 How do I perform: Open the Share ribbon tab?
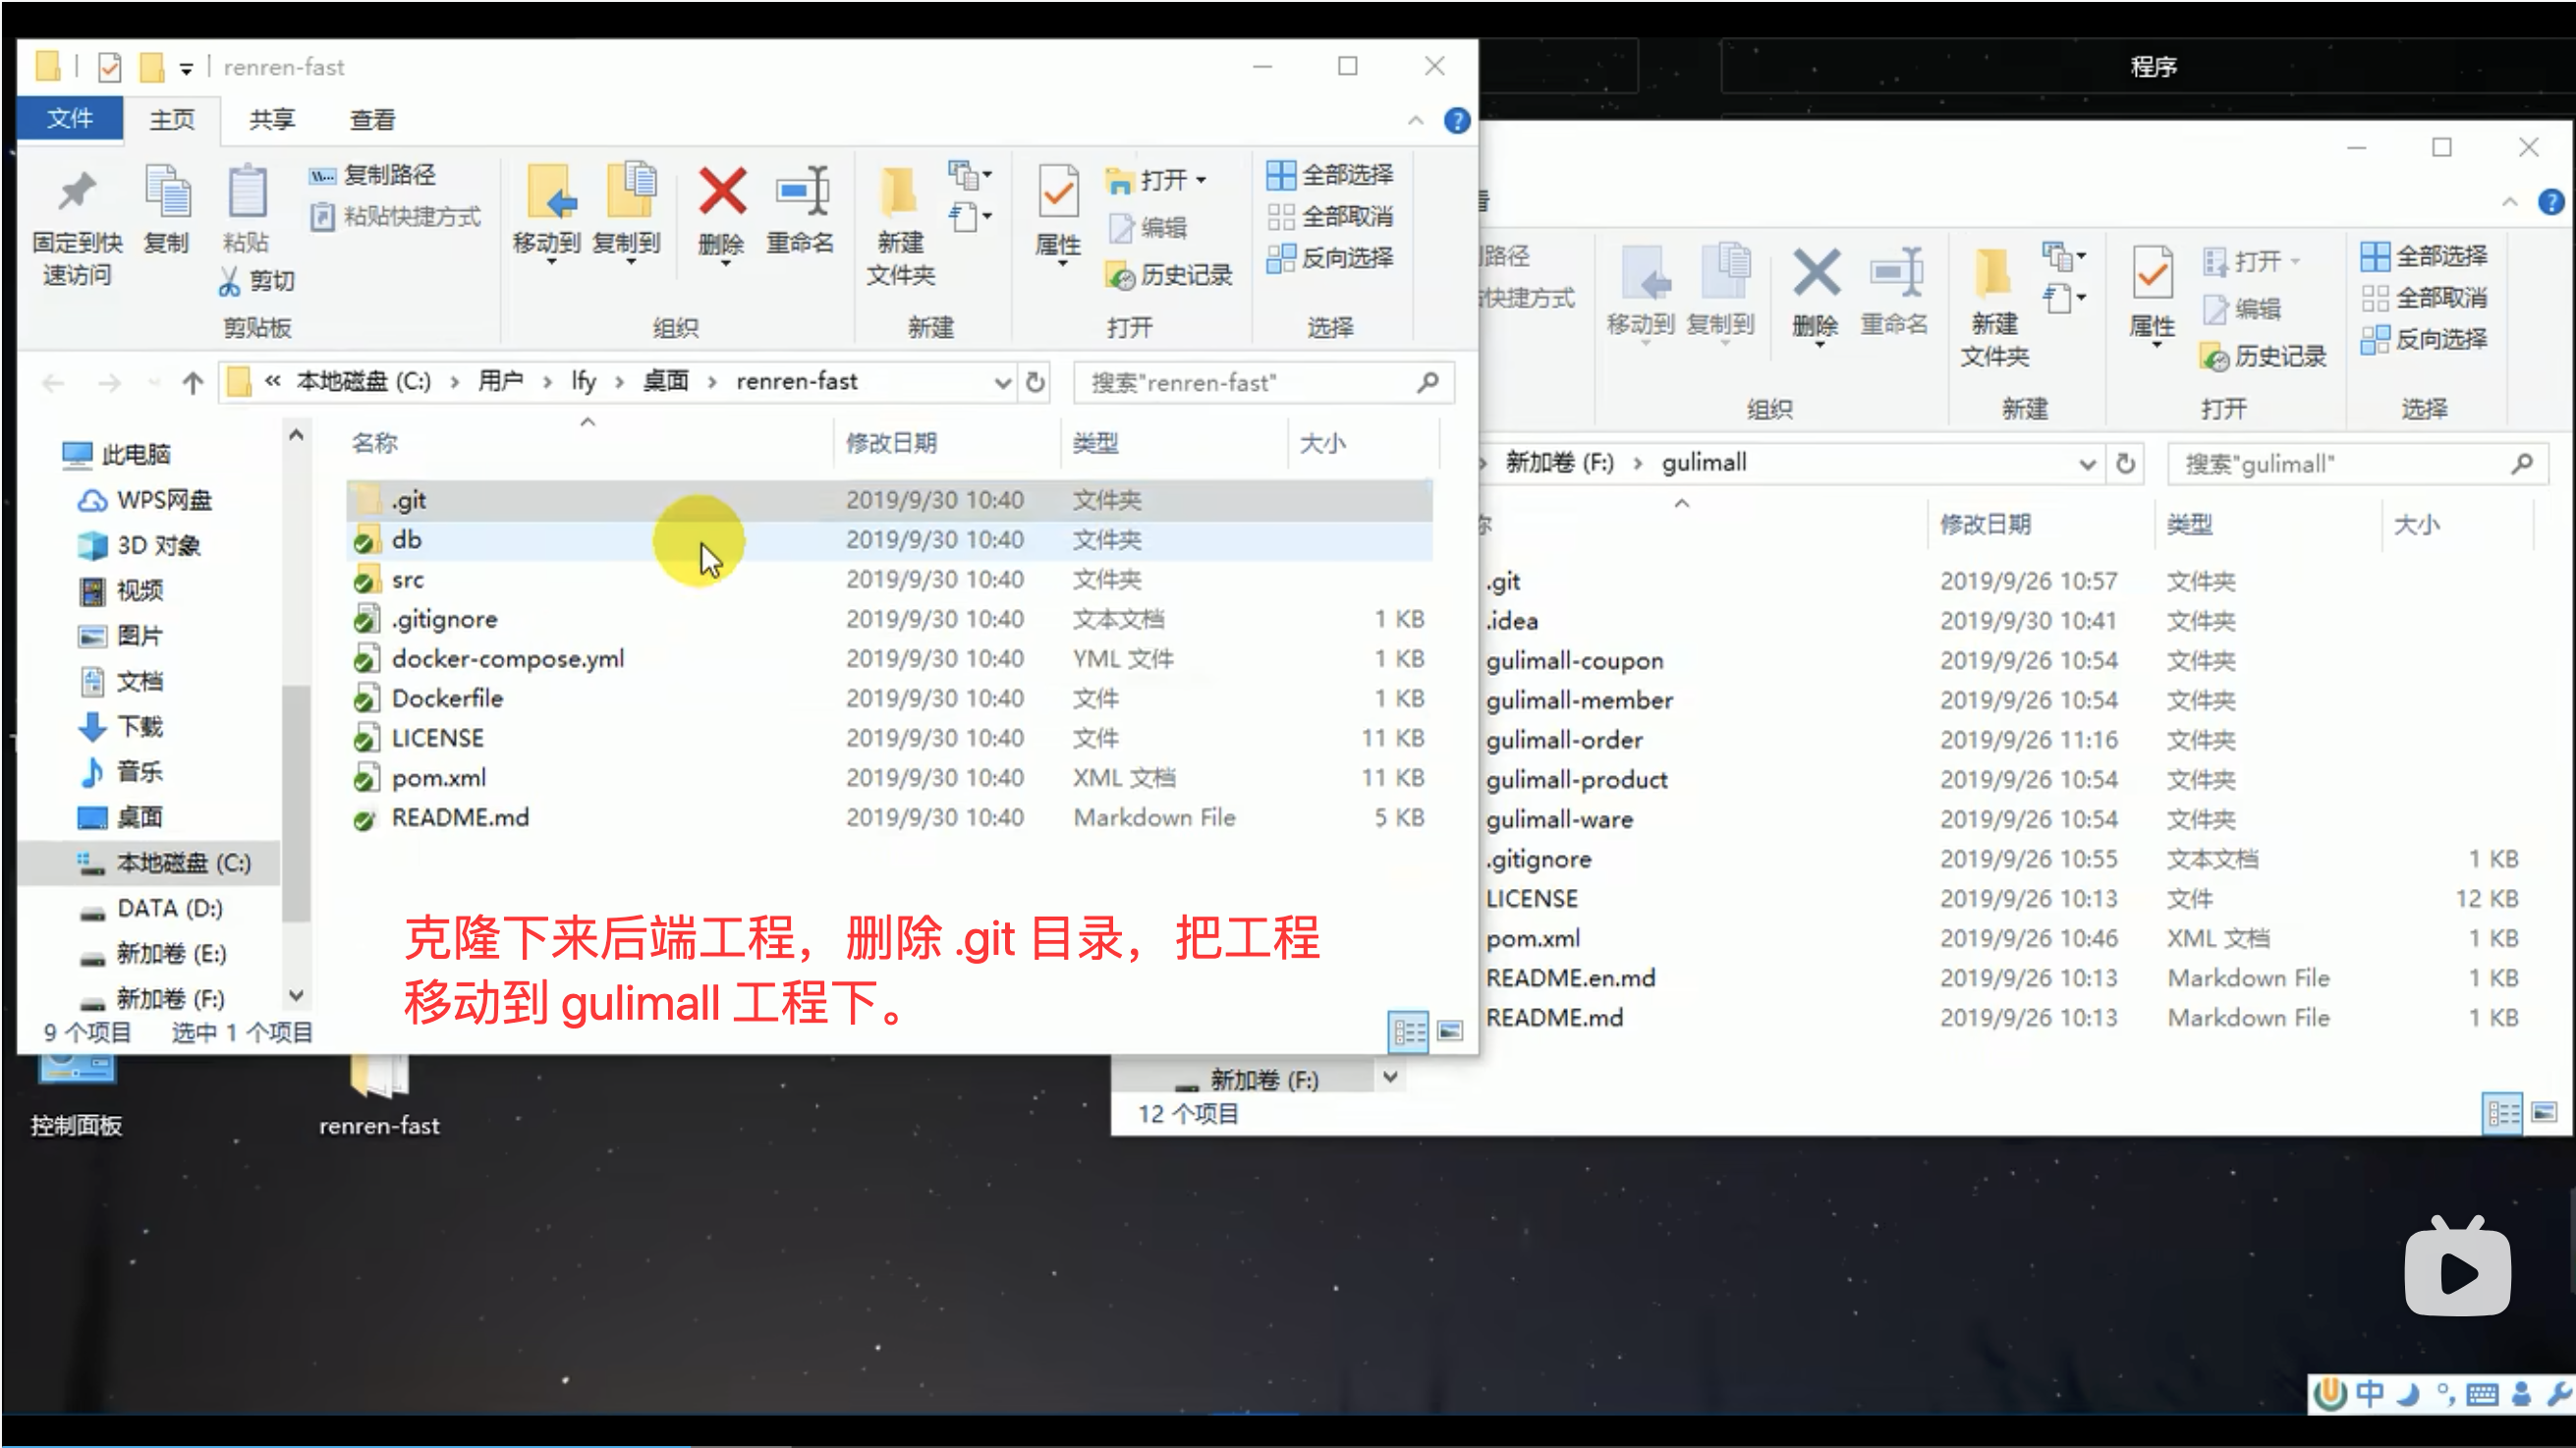[x=272, y=120]
